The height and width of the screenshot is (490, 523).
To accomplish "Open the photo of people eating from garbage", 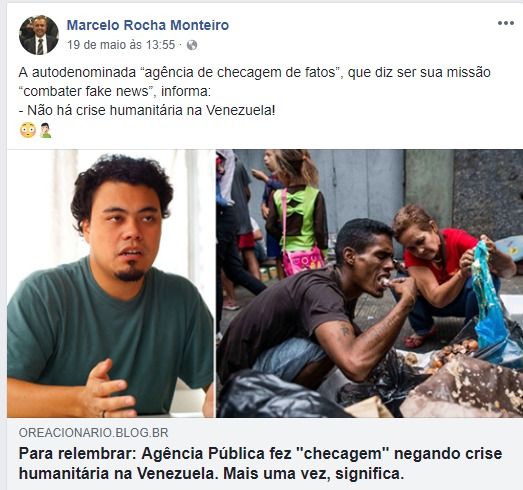I will [x=369, y=283].
